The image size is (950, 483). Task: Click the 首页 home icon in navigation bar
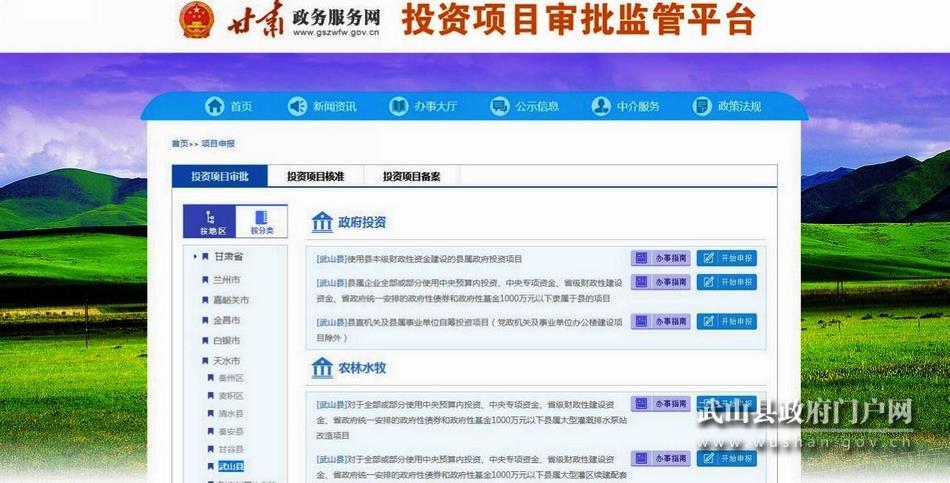point(214,107)
